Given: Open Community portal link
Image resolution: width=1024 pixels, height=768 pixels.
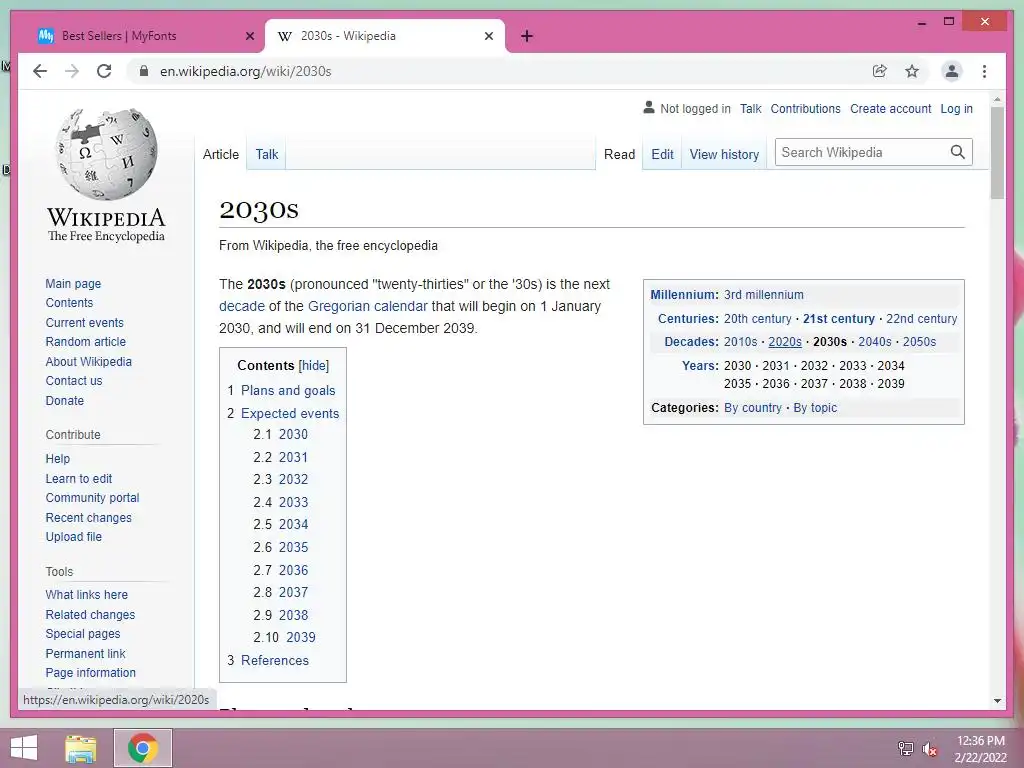Looking at the screenshot, I should (x=92, y=498).
